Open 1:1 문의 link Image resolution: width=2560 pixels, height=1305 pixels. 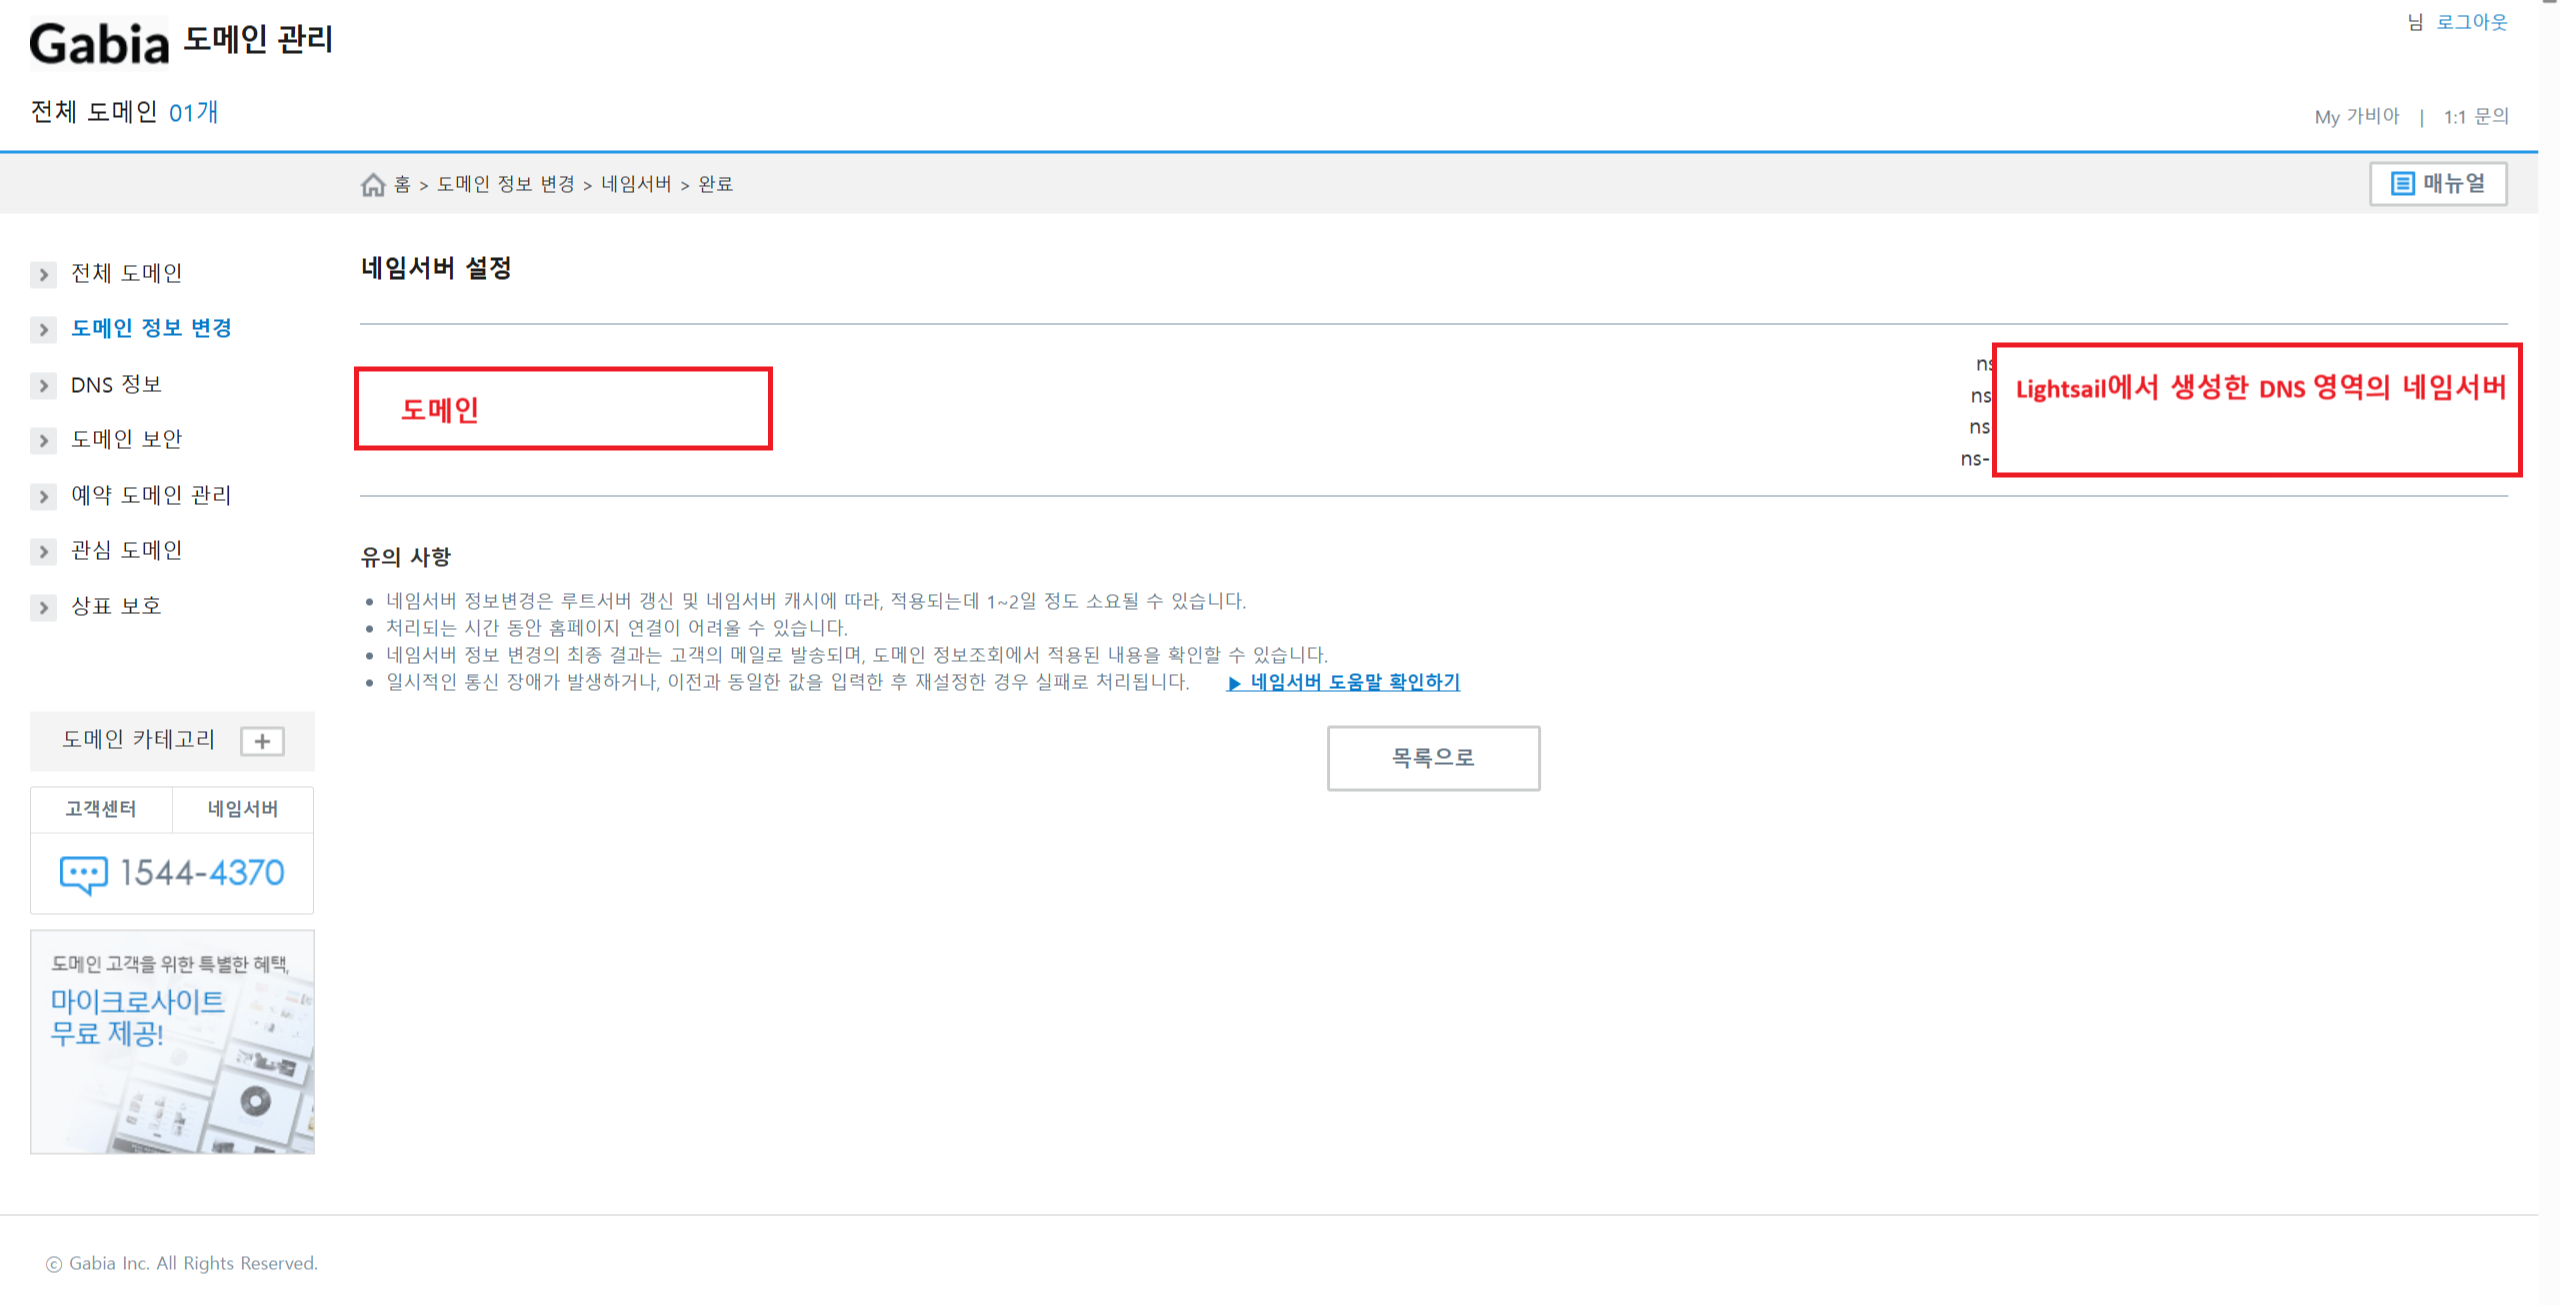pyautogui.click(x=2476, y=117)
